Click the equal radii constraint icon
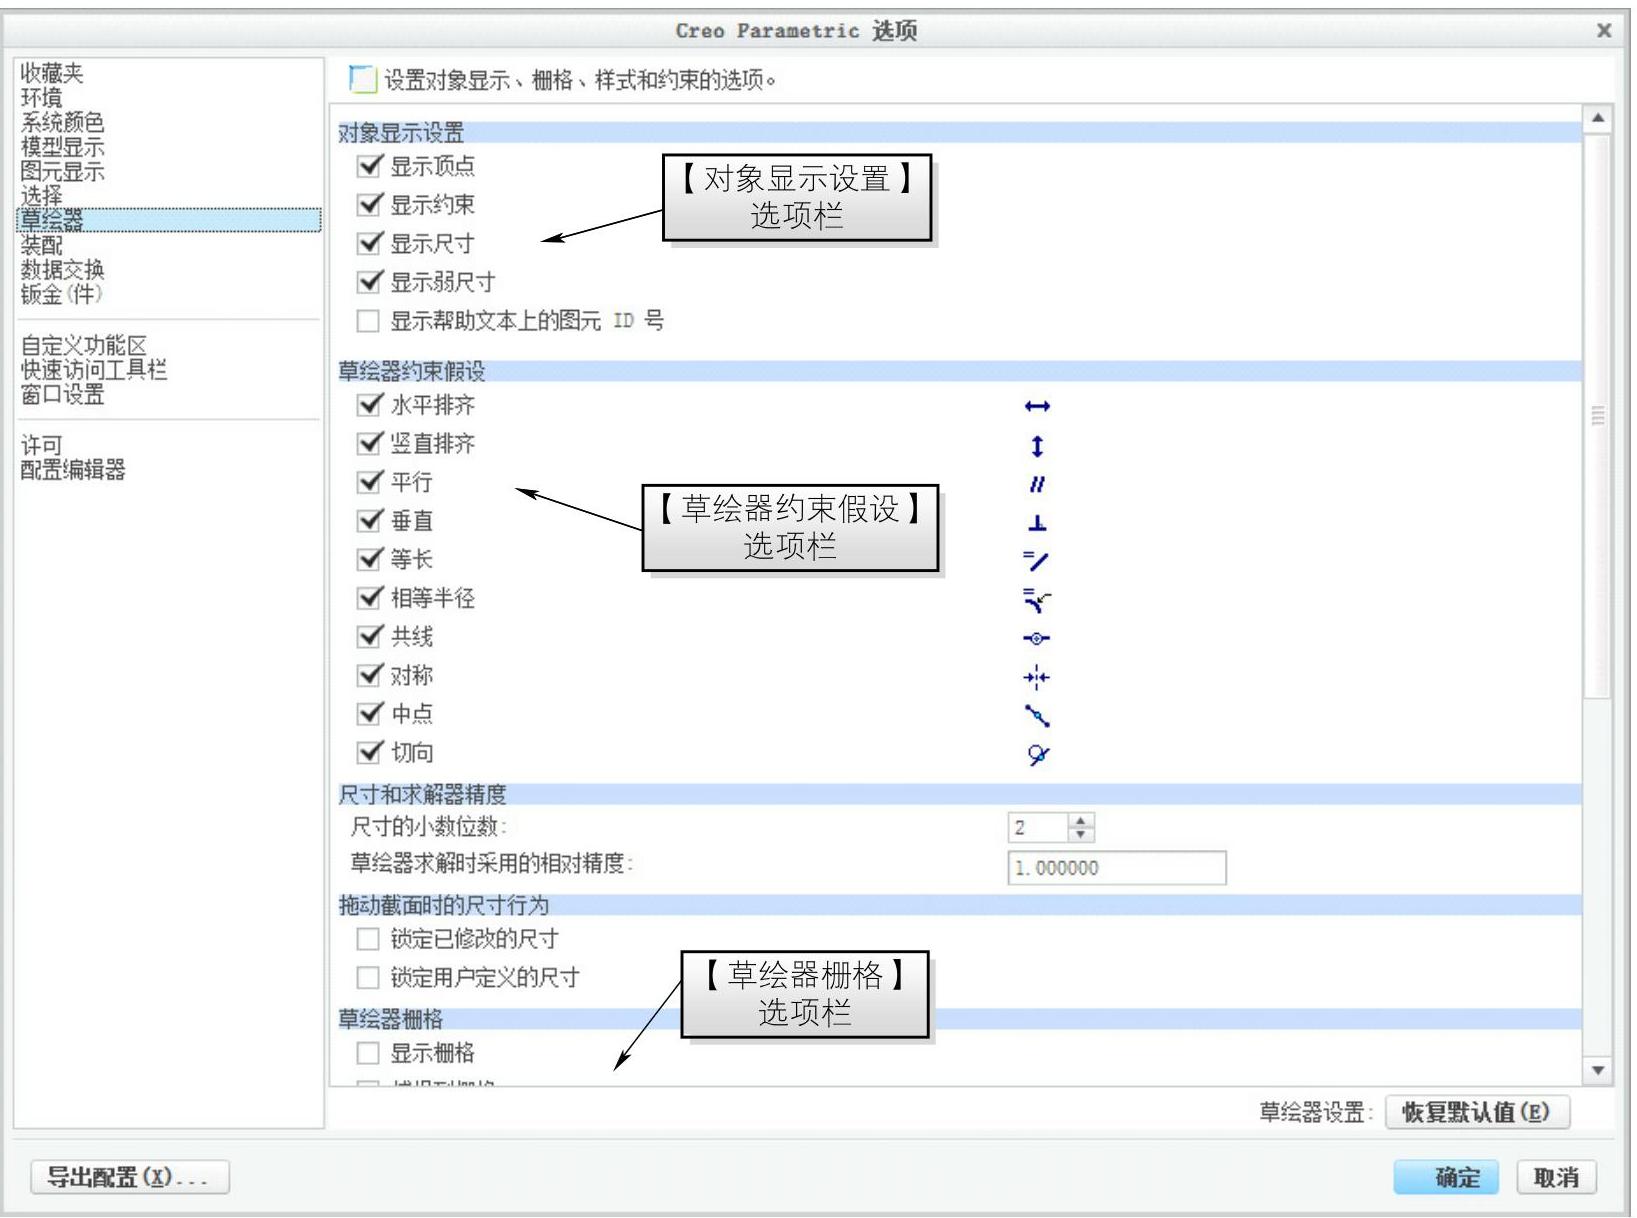 (1037, 600)
